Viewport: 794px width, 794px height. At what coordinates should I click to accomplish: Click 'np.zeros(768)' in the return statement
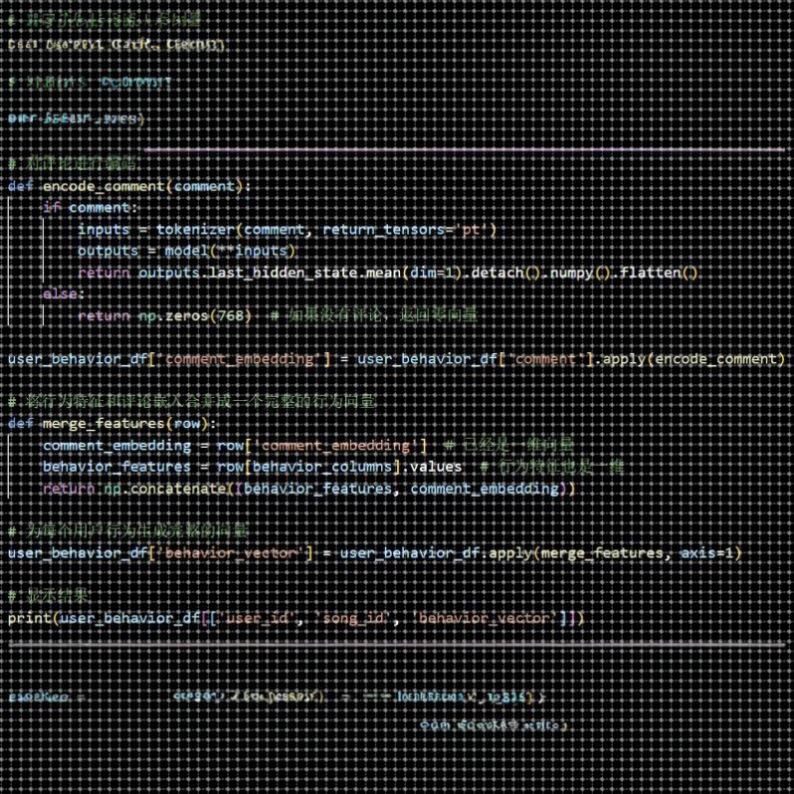195,316
